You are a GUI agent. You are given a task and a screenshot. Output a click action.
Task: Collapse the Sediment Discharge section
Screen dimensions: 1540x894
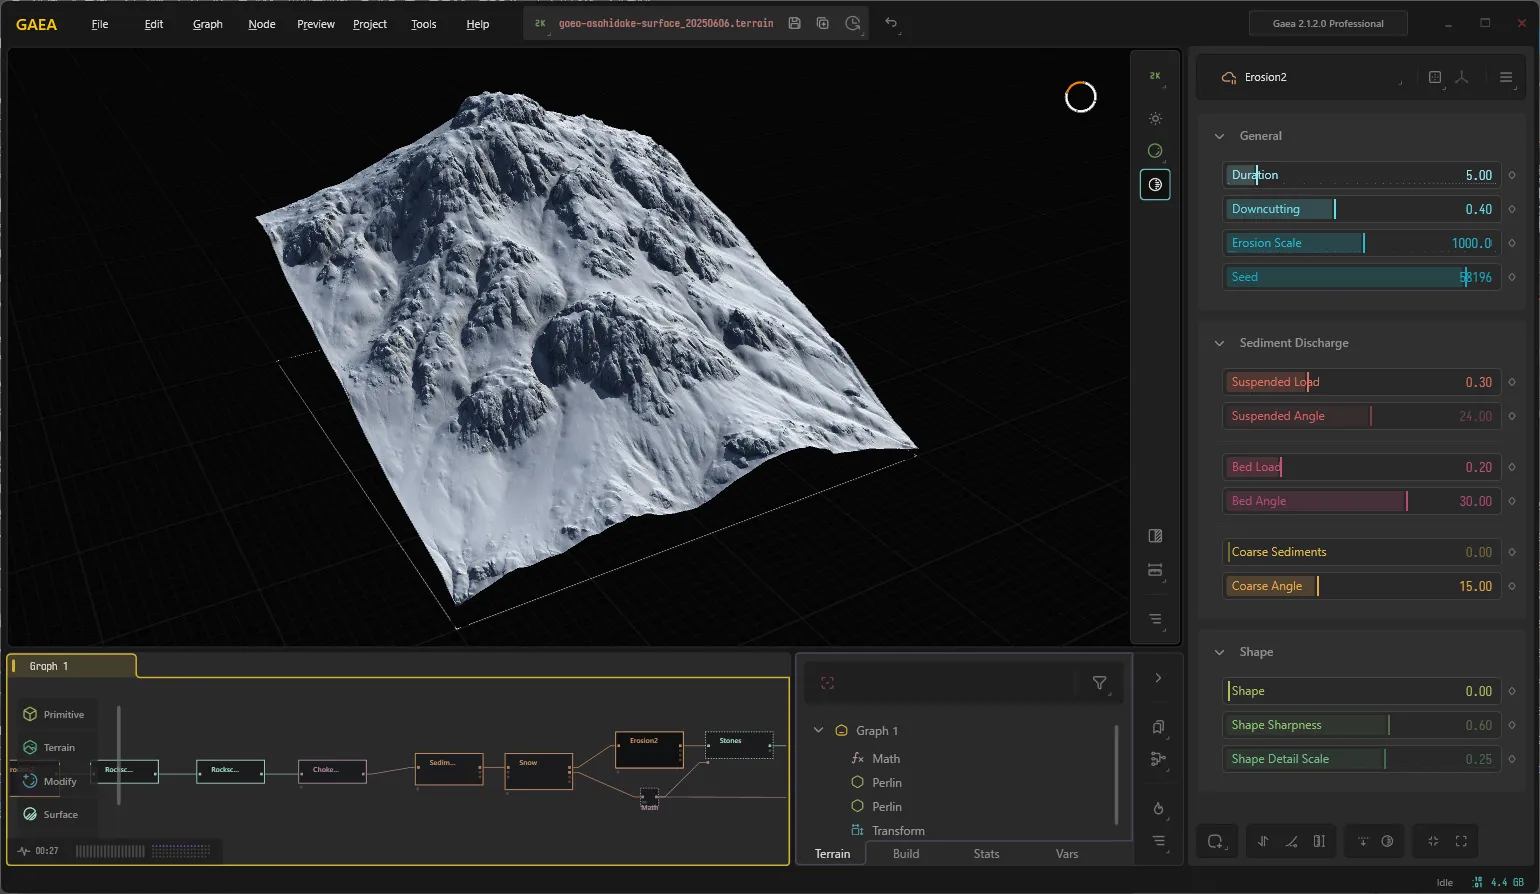point(1219,343)
